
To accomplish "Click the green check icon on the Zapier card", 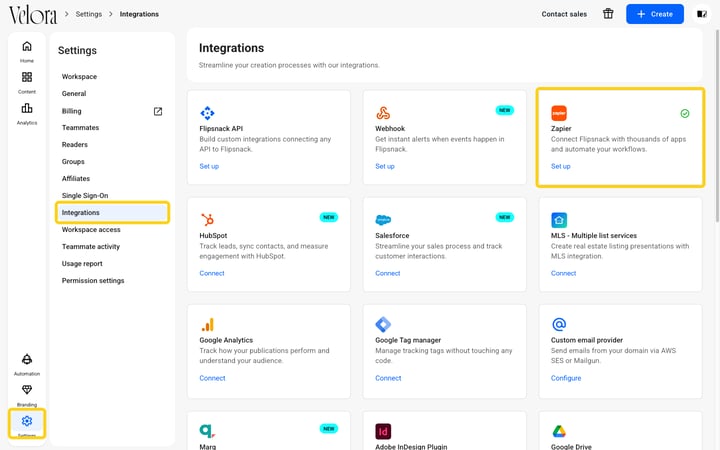I will pyautogui.click(x=685, y=113).
